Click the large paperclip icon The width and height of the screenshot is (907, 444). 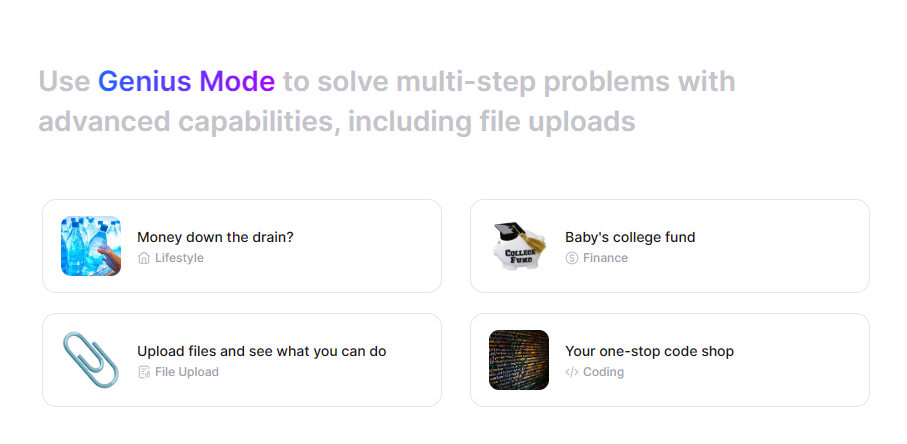point(91,360)
